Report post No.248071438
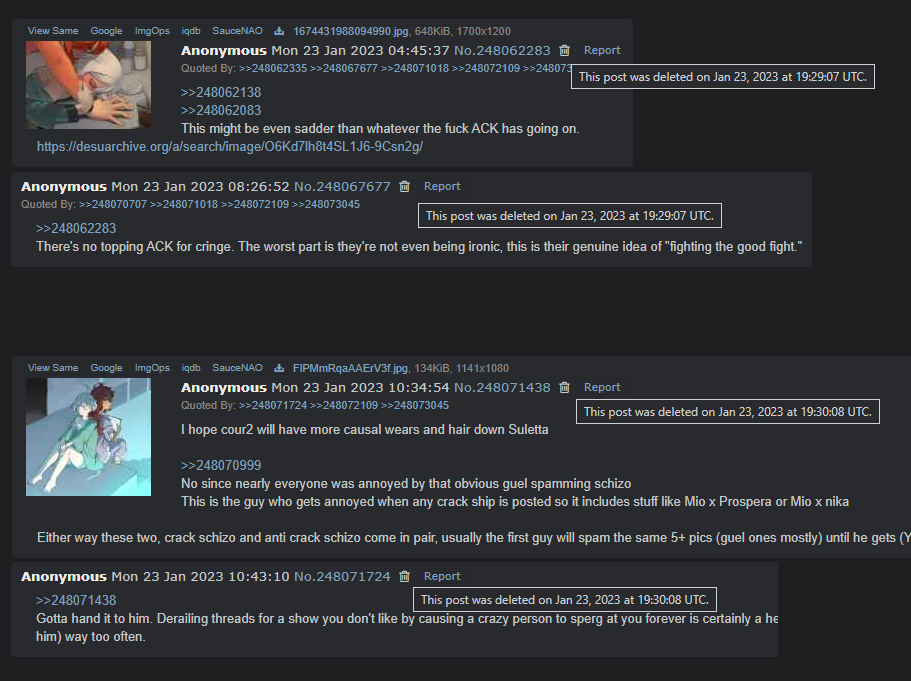This screenshot has height=681, width=911. (x=602, y=387)
